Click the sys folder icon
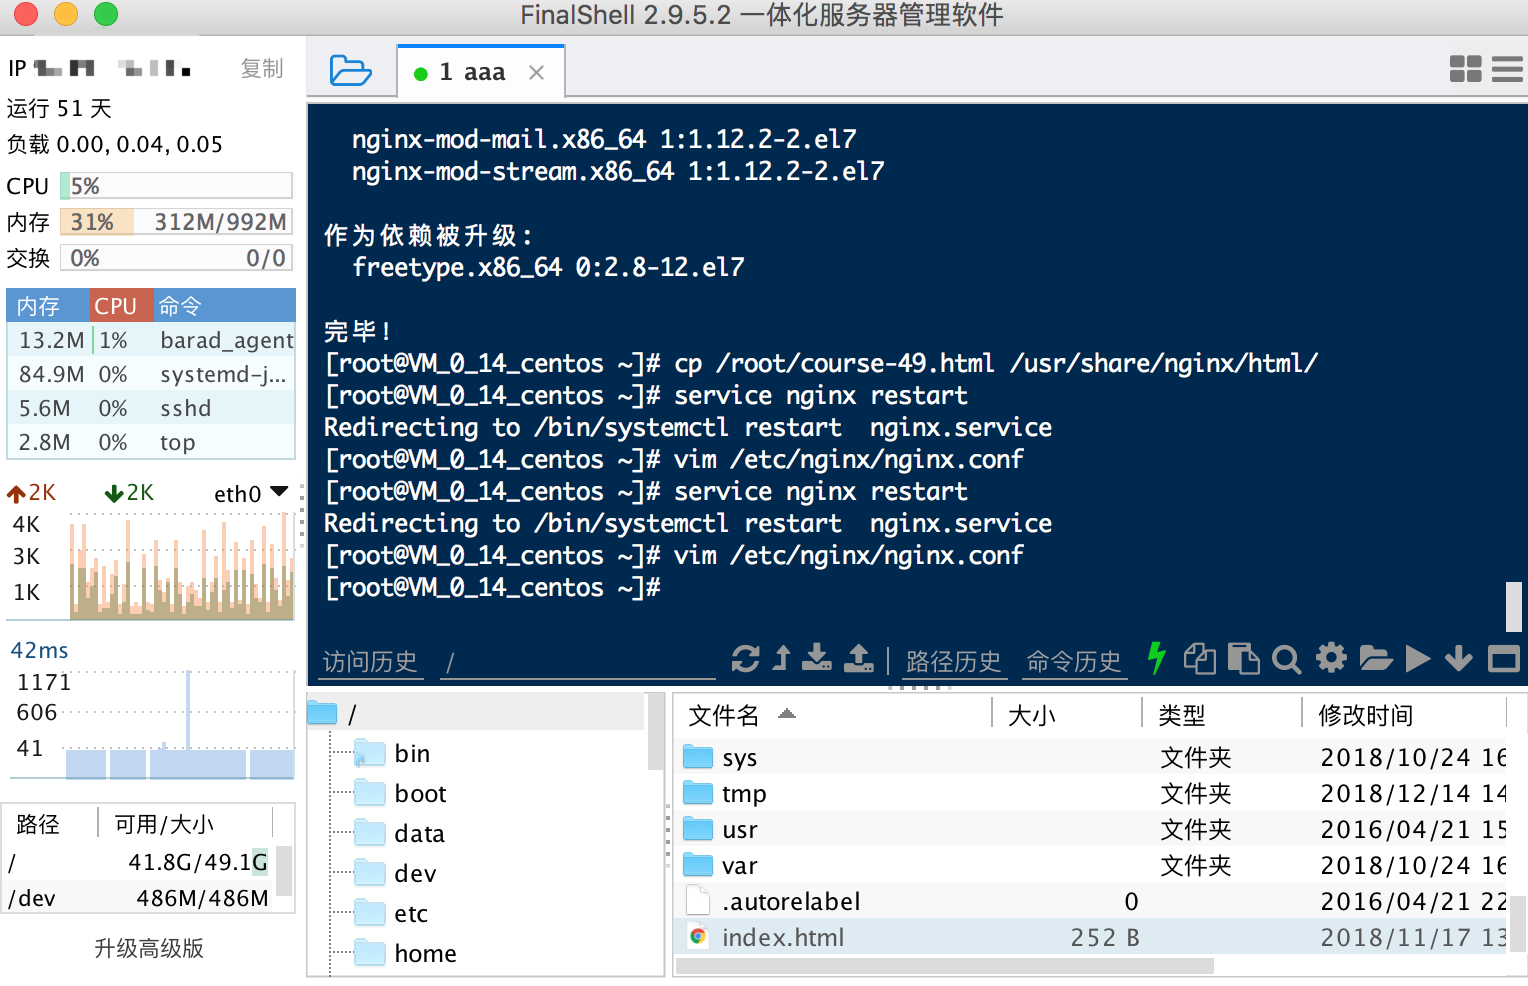Screen dimensions: 1528x986 [x=698, y=756]
